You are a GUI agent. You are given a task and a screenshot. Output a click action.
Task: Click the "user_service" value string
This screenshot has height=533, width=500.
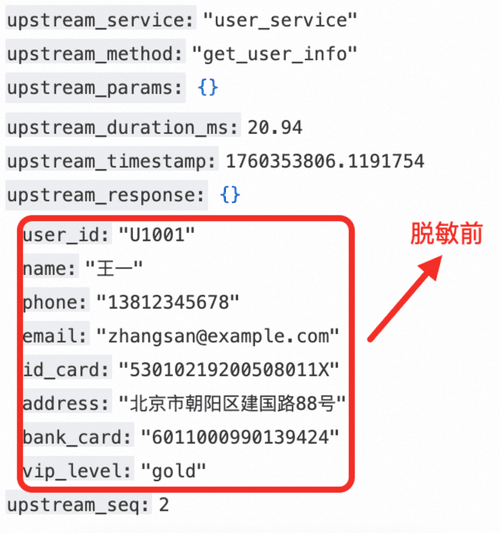click(x=280, y=20)
